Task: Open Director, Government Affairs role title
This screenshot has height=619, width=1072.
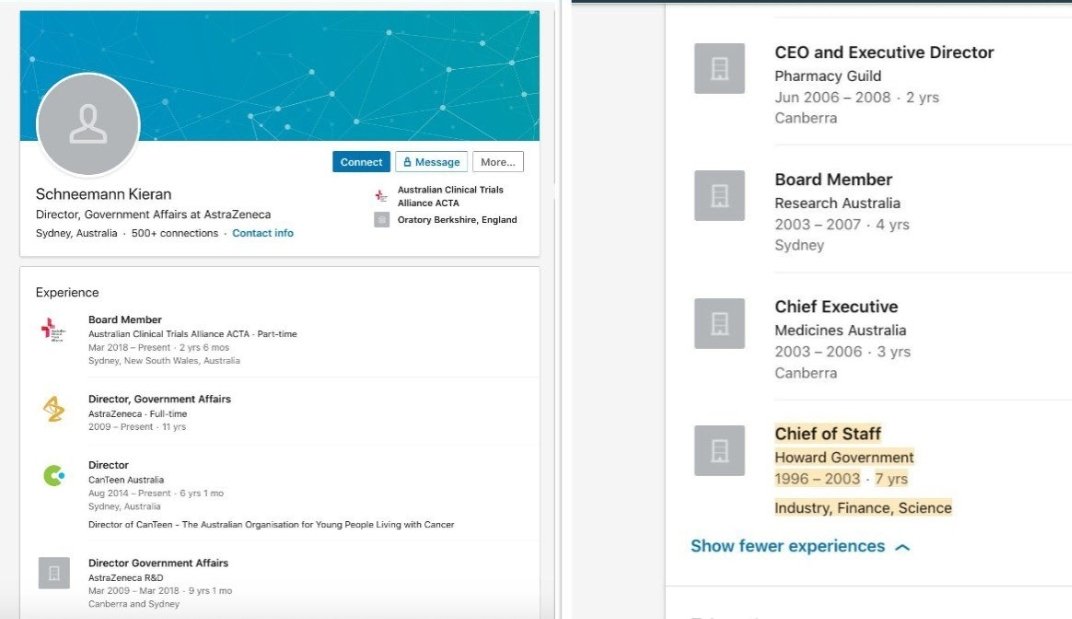Action: coord(159,399)
